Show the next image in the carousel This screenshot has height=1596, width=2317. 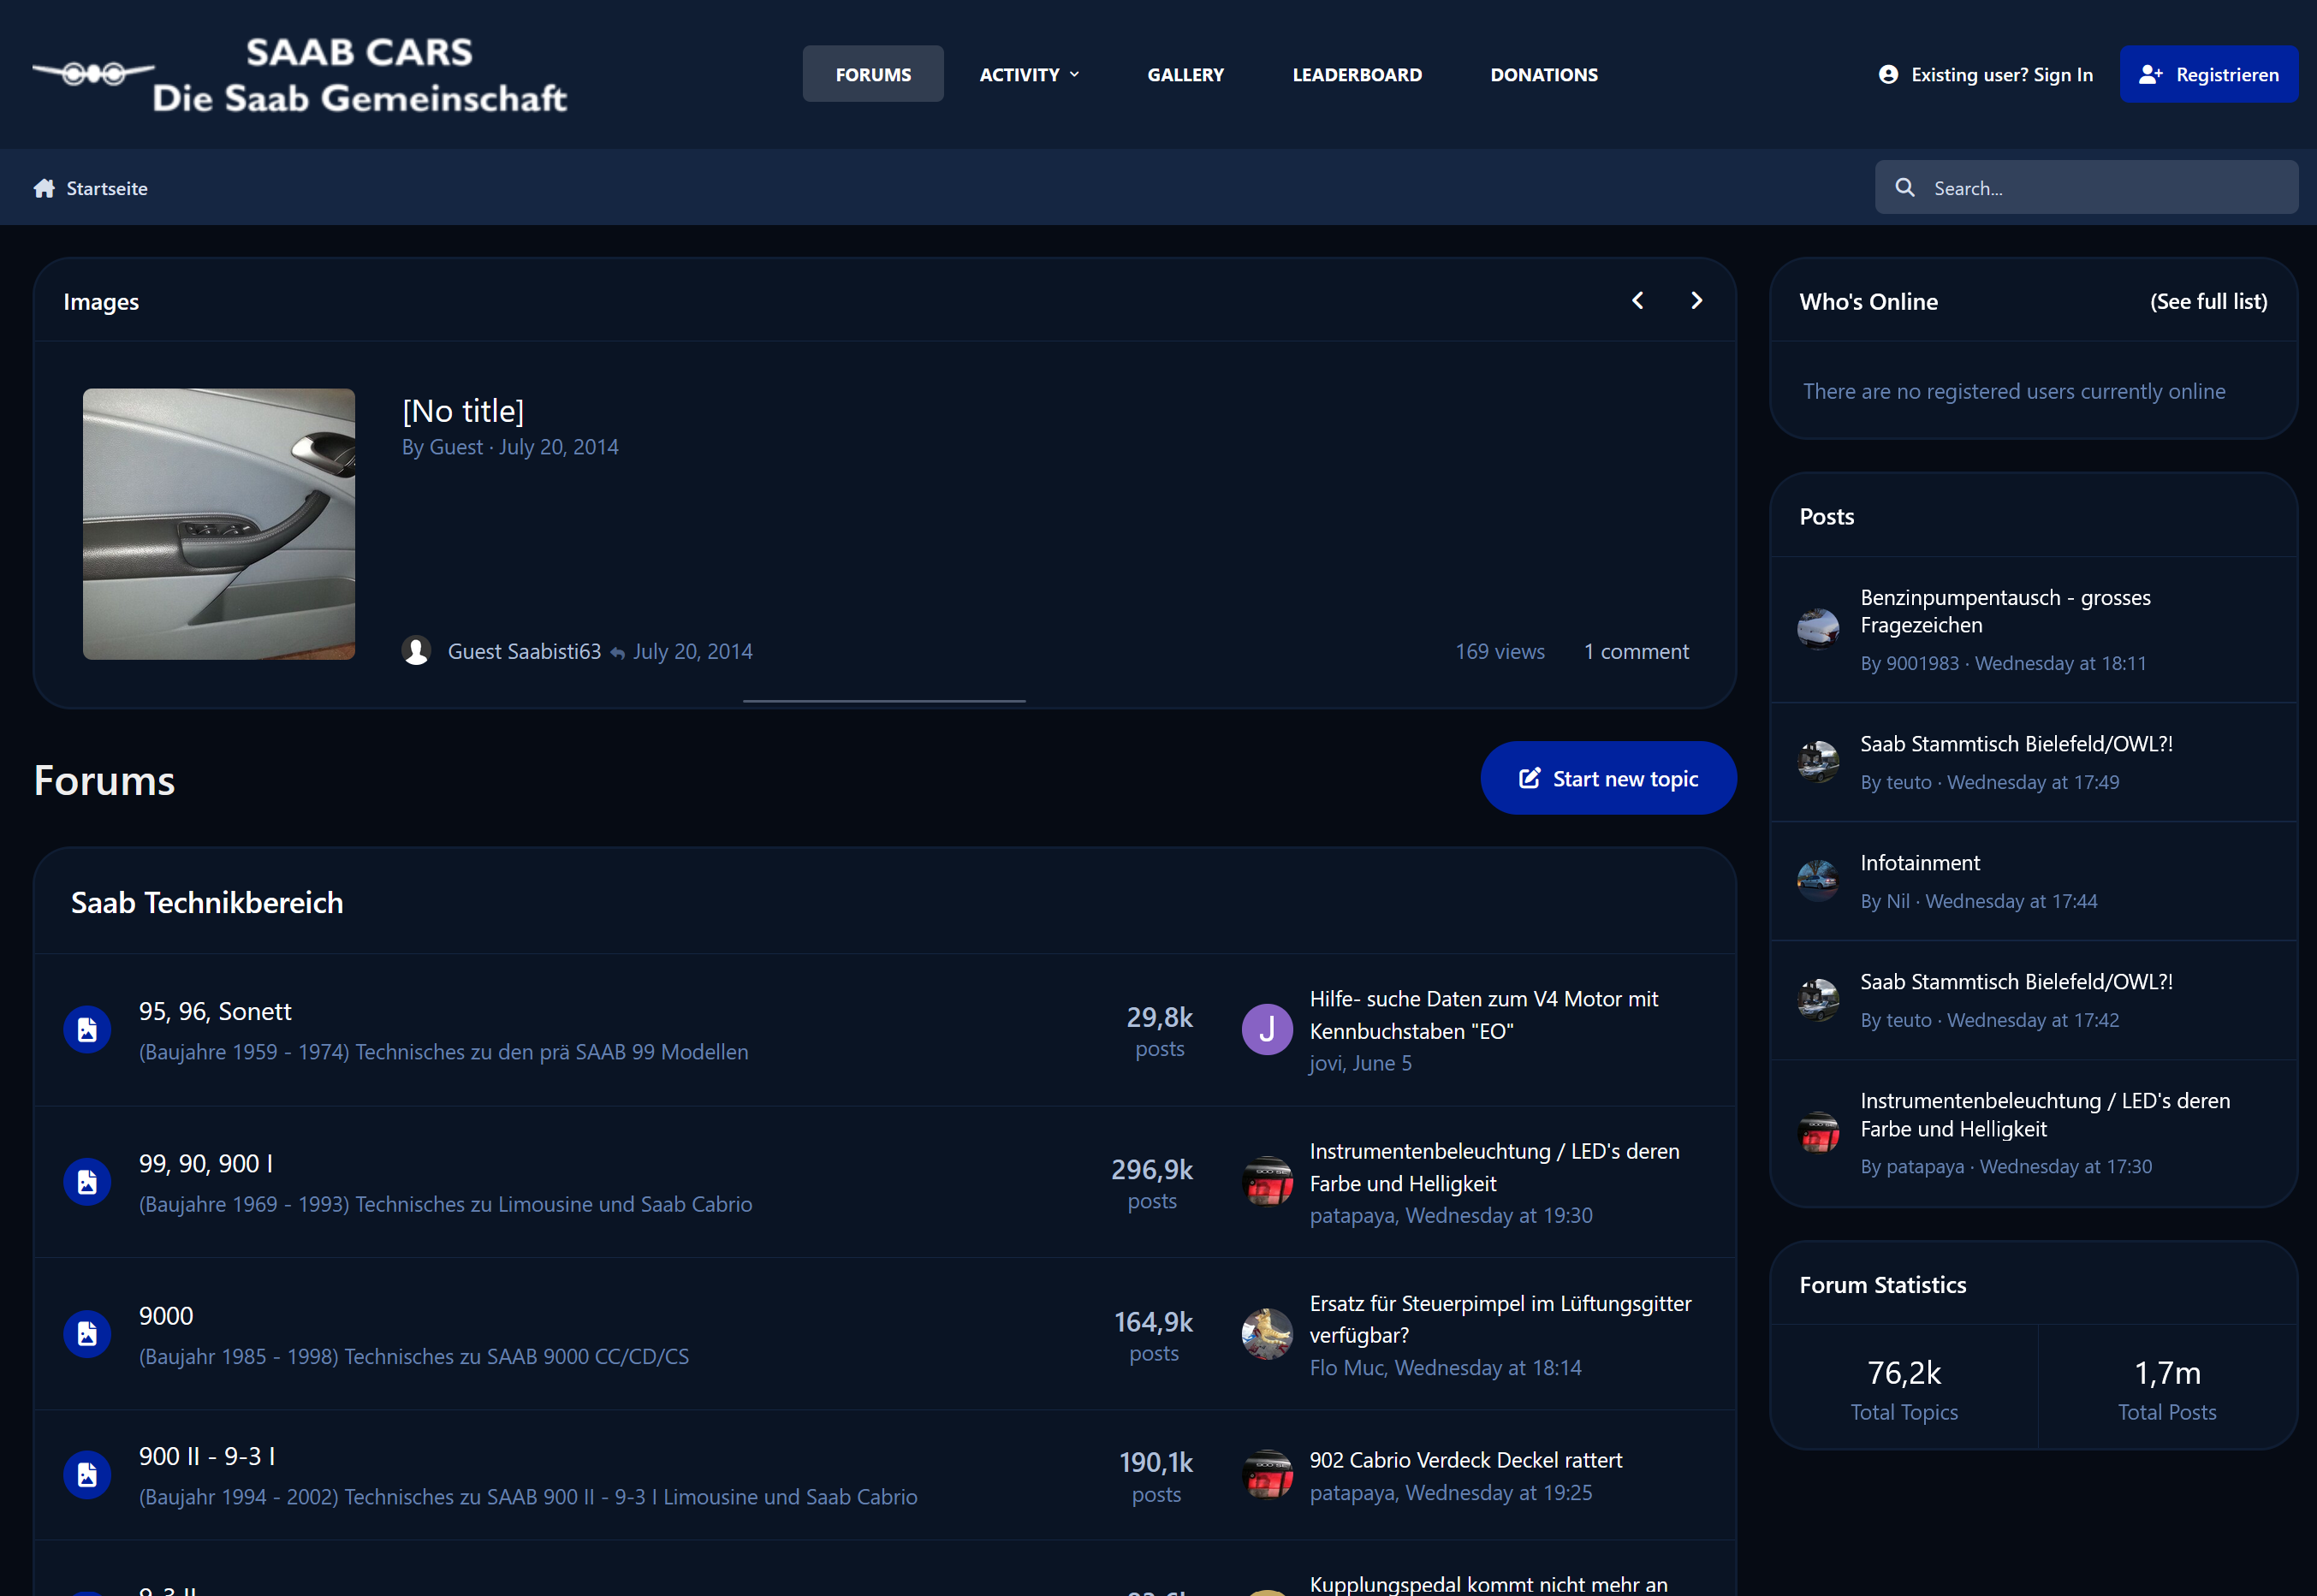click(x=1697, y=300)
